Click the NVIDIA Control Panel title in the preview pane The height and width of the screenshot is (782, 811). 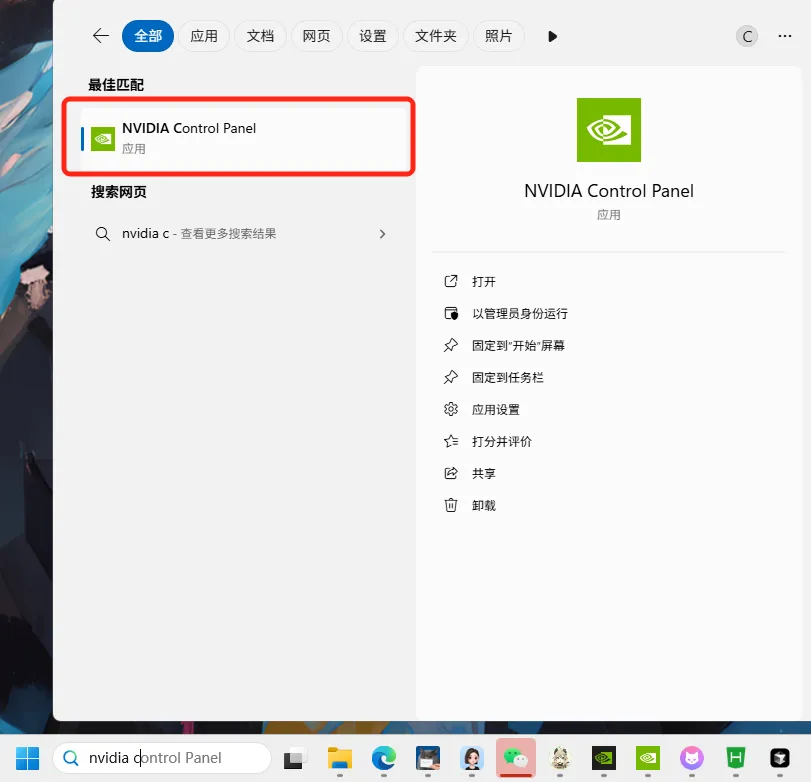click(x=609, y=191)
